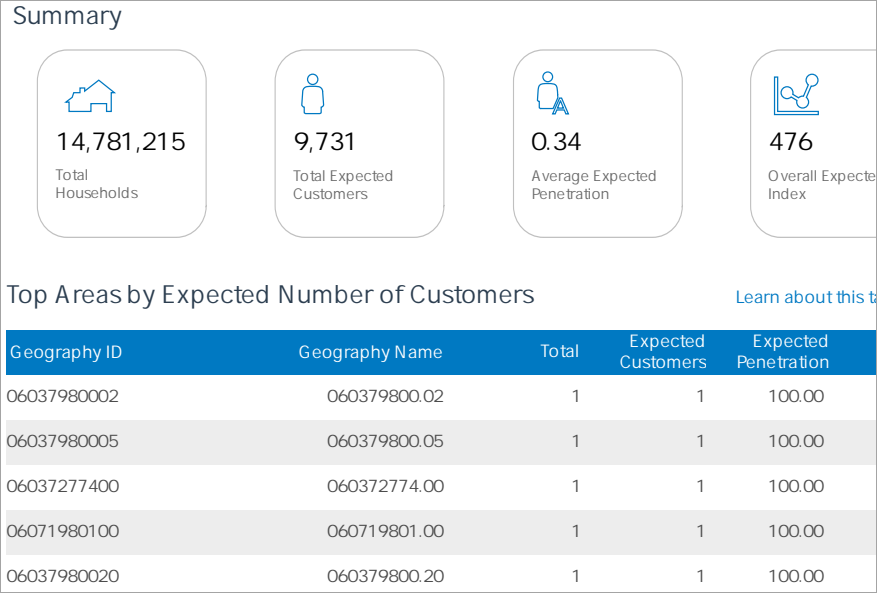877x593 pixels.
Task: Click the Top Areas by Expected Customers heading
Action: click(271, 295)
